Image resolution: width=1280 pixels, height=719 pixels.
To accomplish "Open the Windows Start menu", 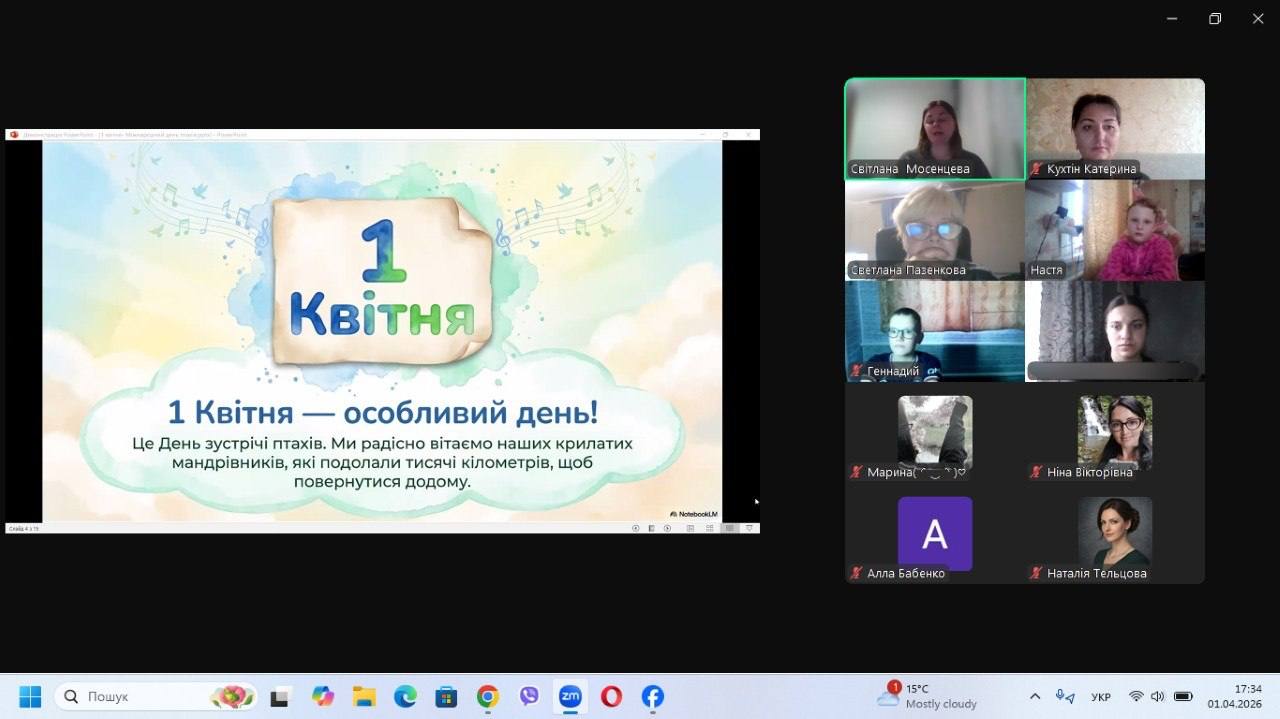I will coord(30,696).
